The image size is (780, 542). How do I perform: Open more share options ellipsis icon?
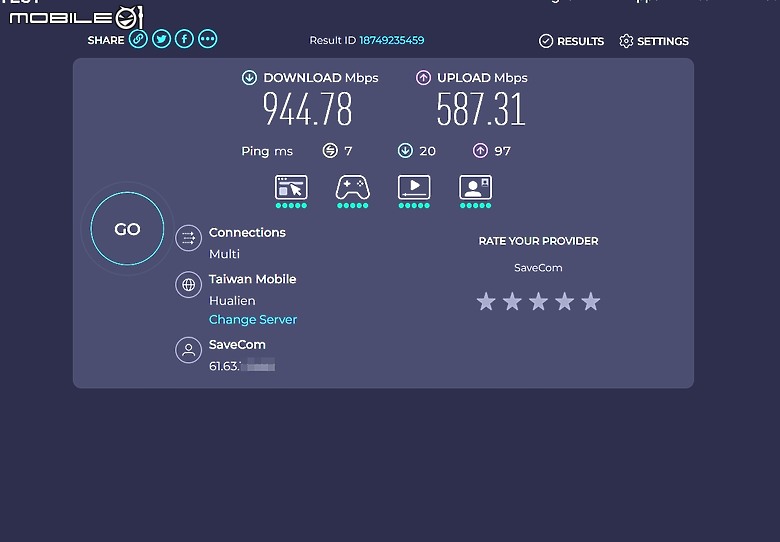[208, 39]
